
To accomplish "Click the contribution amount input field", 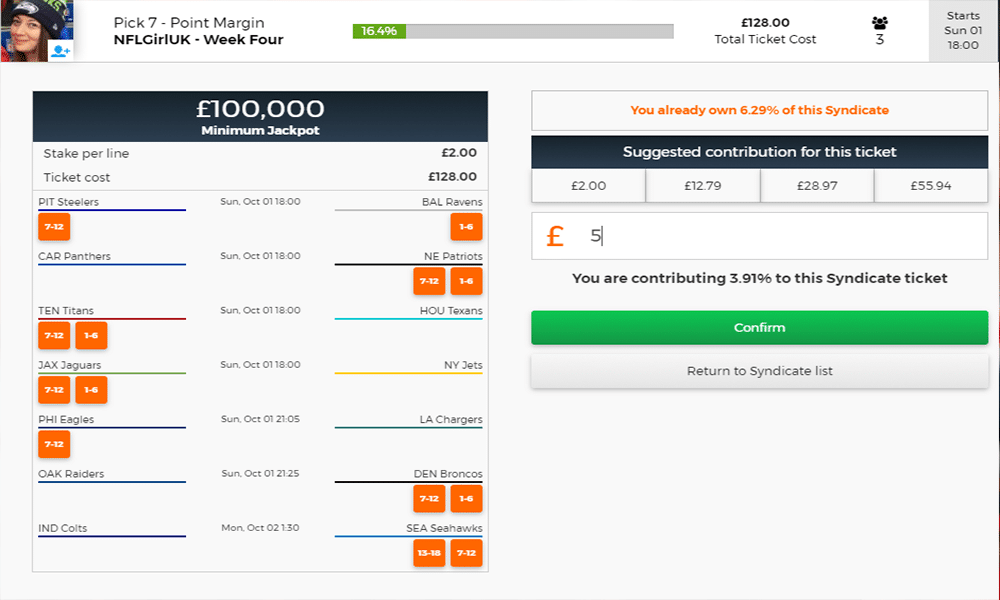I will click(x=780, y=236).
